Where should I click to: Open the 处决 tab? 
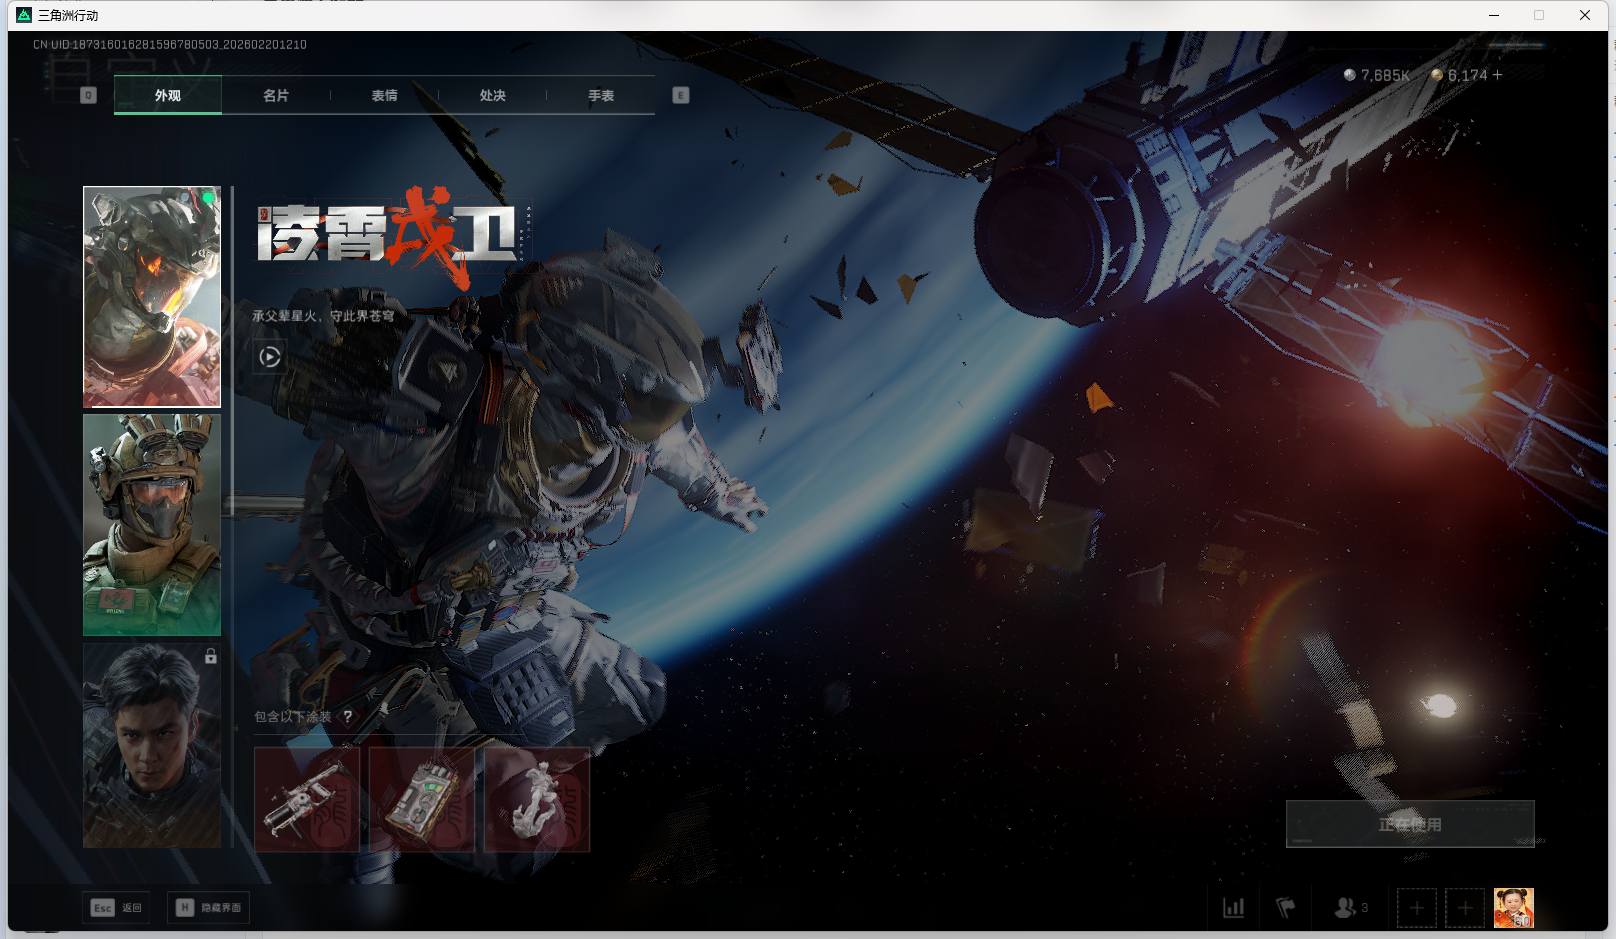pyautogui.click(x=492, y=95)
